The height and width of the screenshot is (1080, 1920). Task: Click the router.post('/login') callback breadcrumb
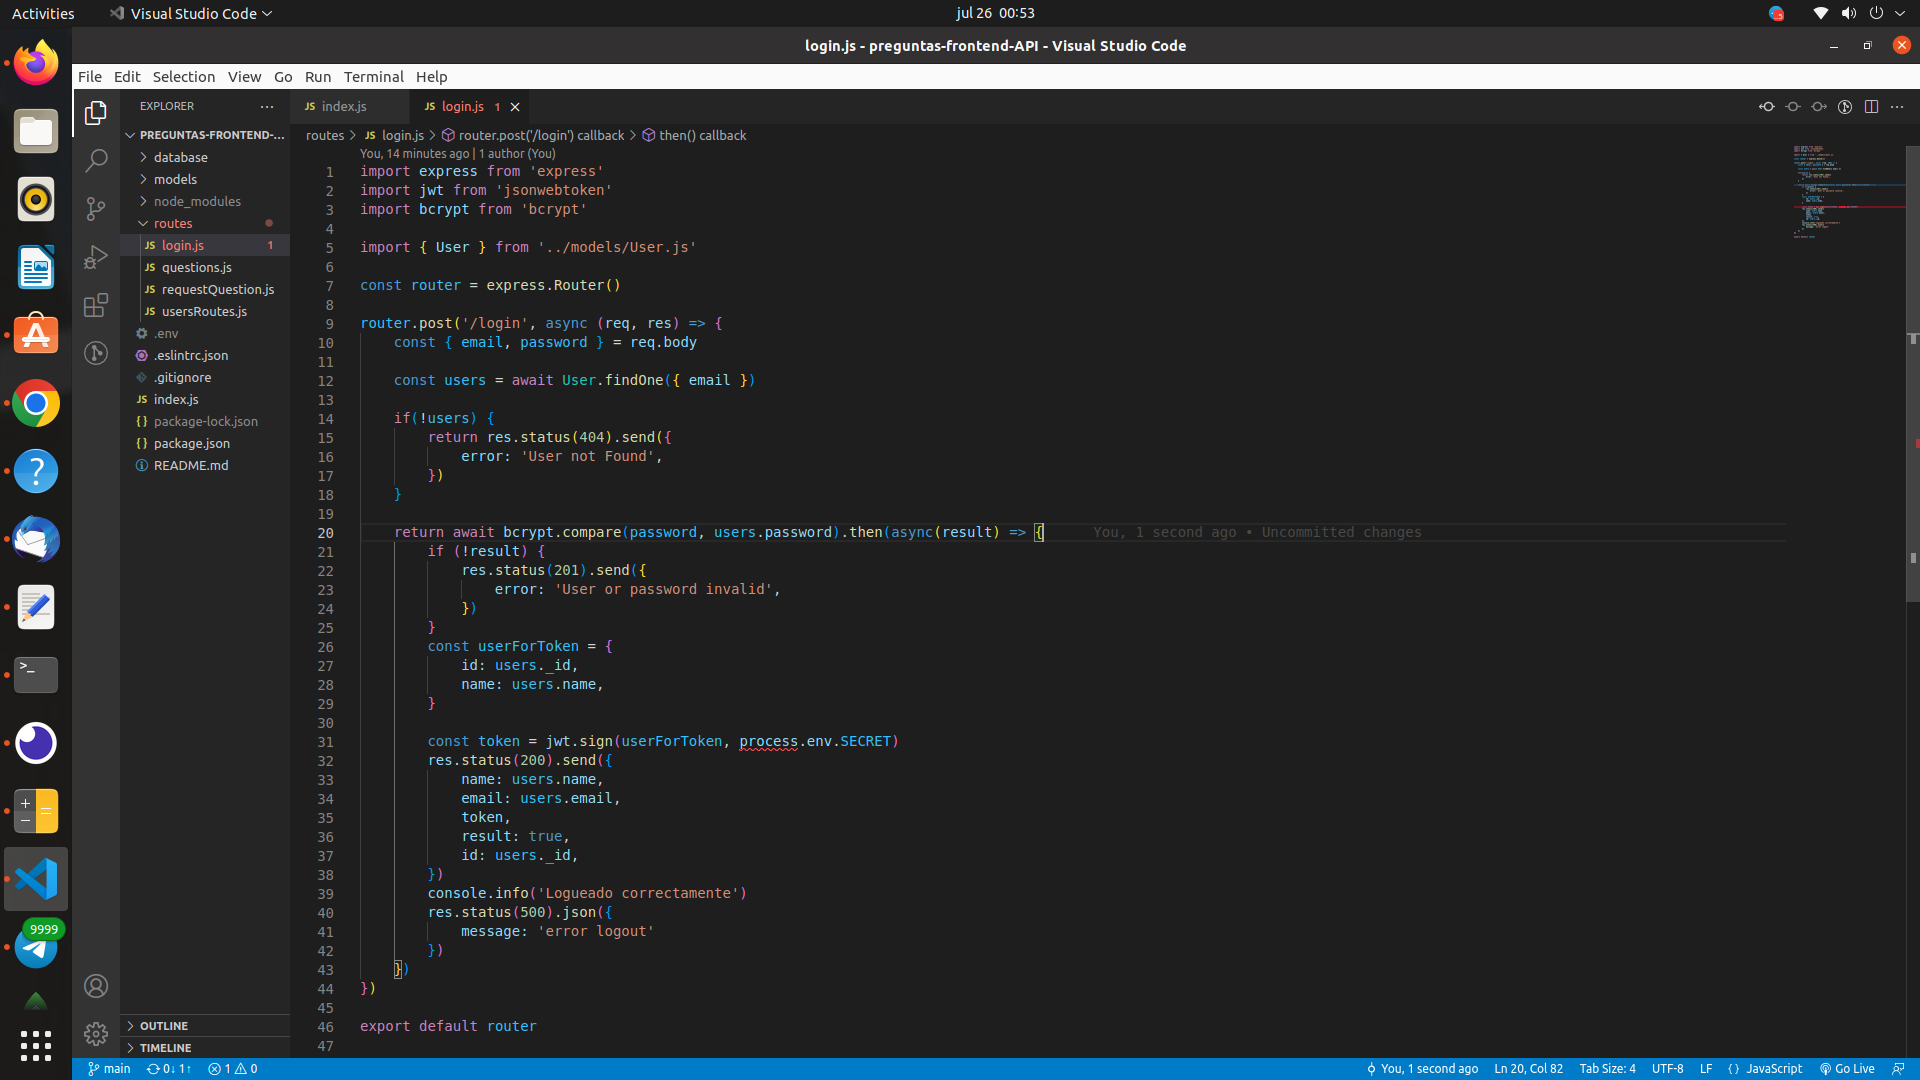[533, 135]
